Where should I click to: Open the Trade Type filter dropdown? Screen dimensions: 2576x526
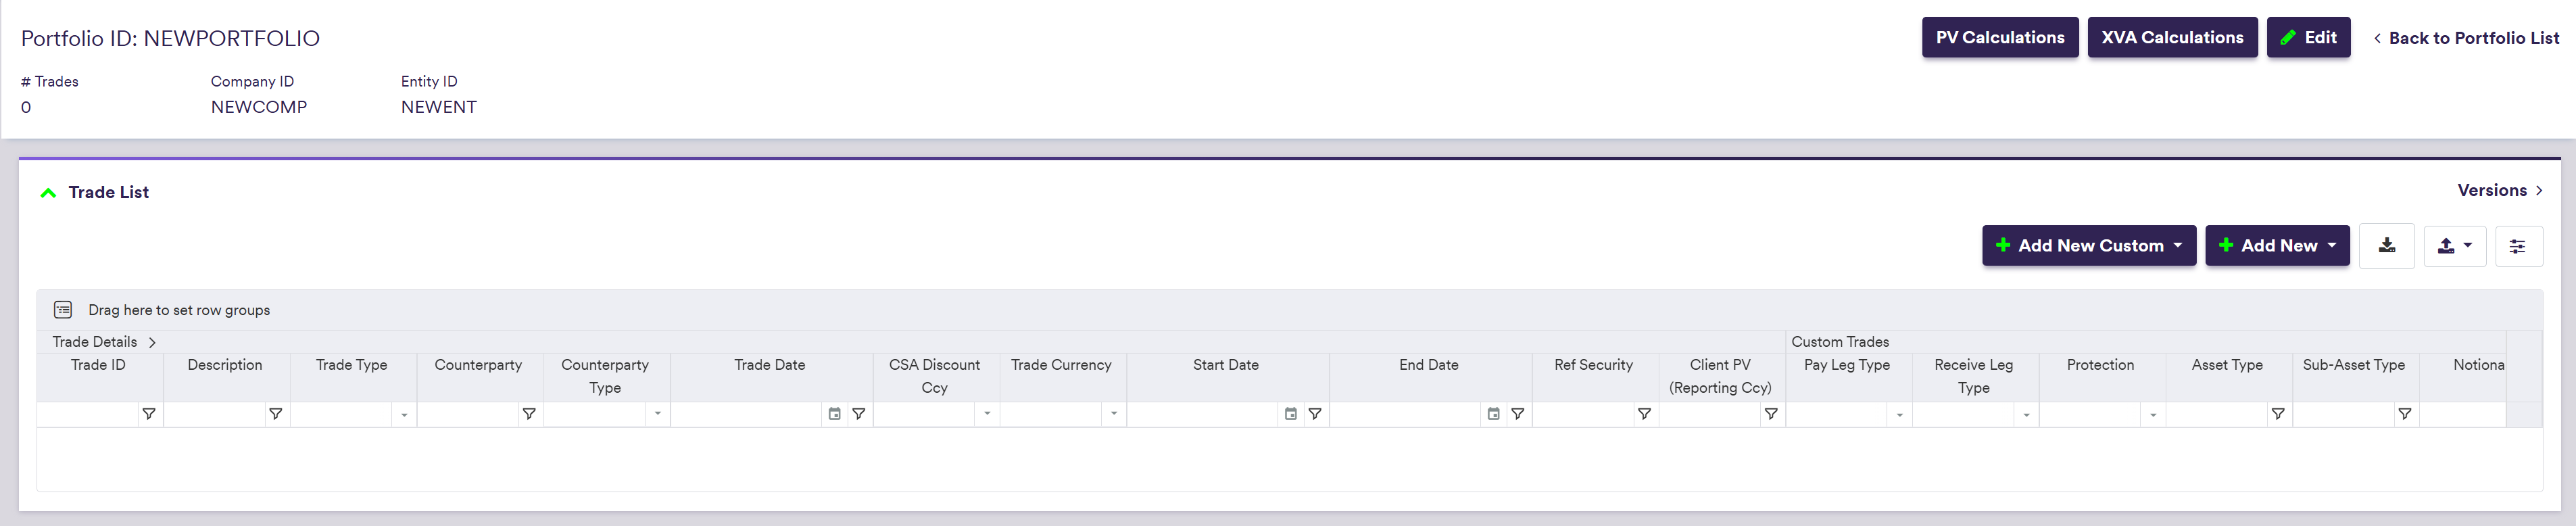tap(404, 414)
